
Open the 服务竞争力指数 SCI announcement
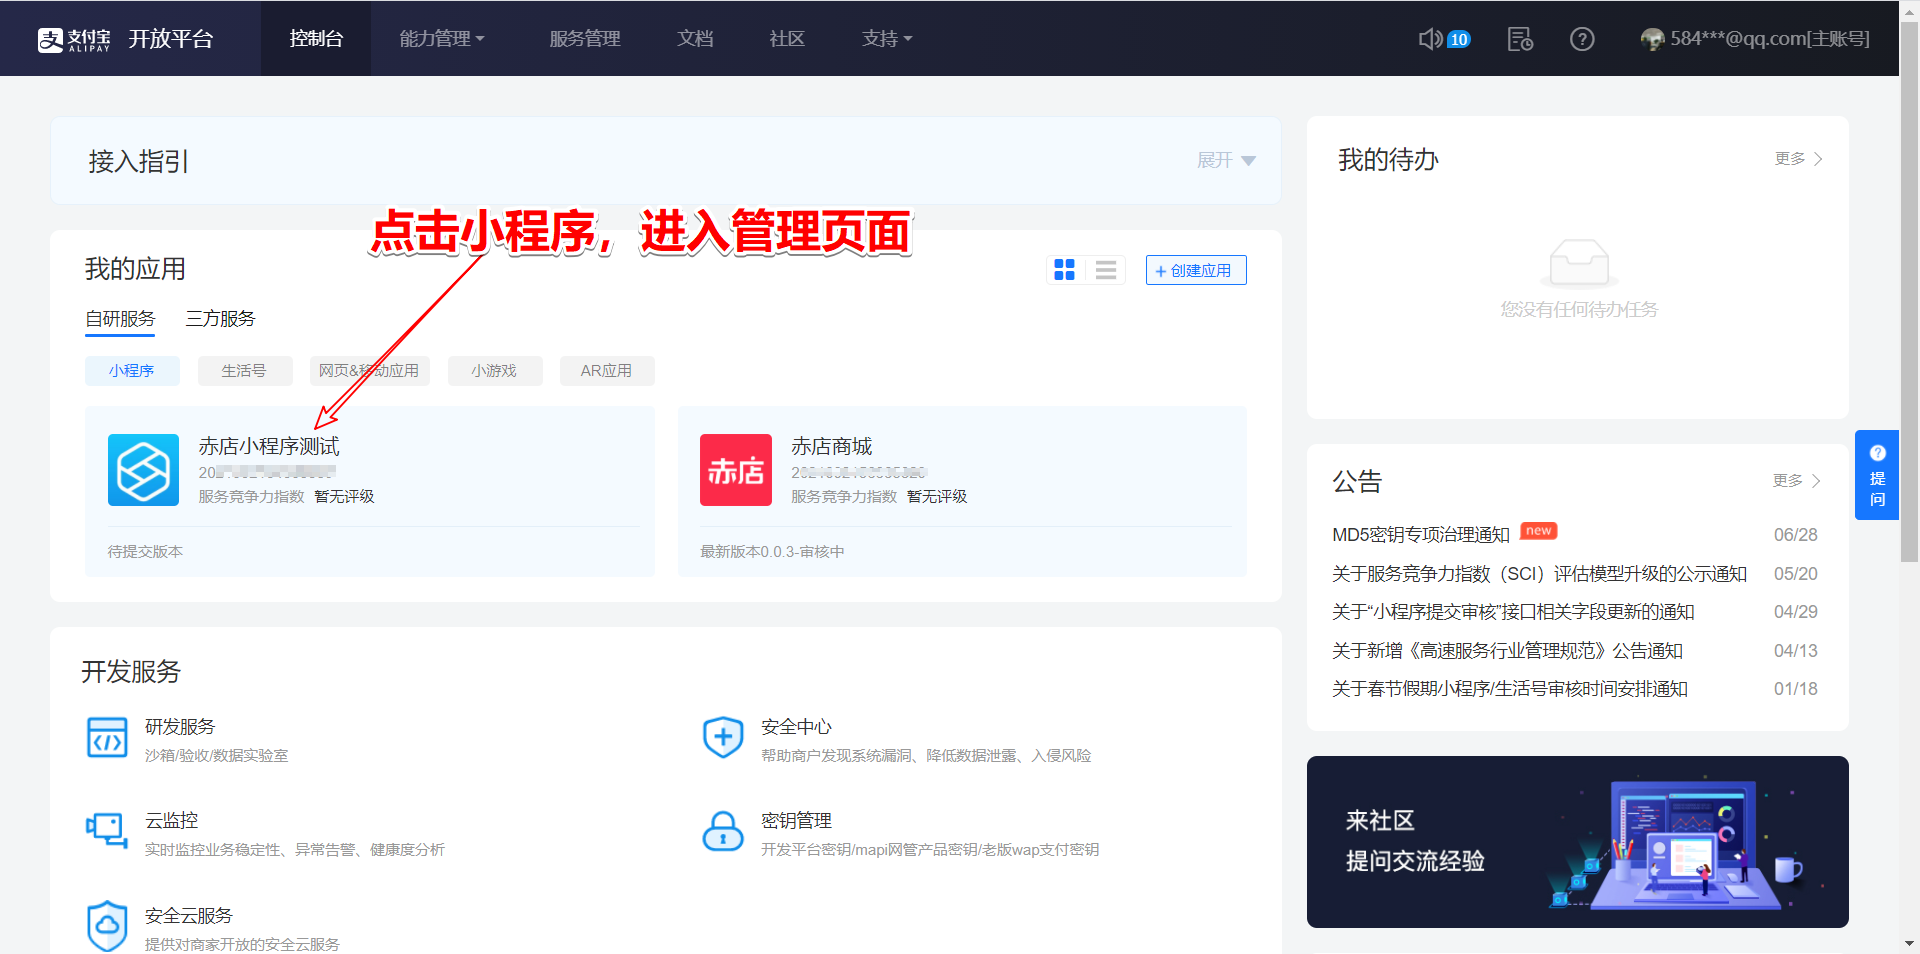tap(1540, 574)
